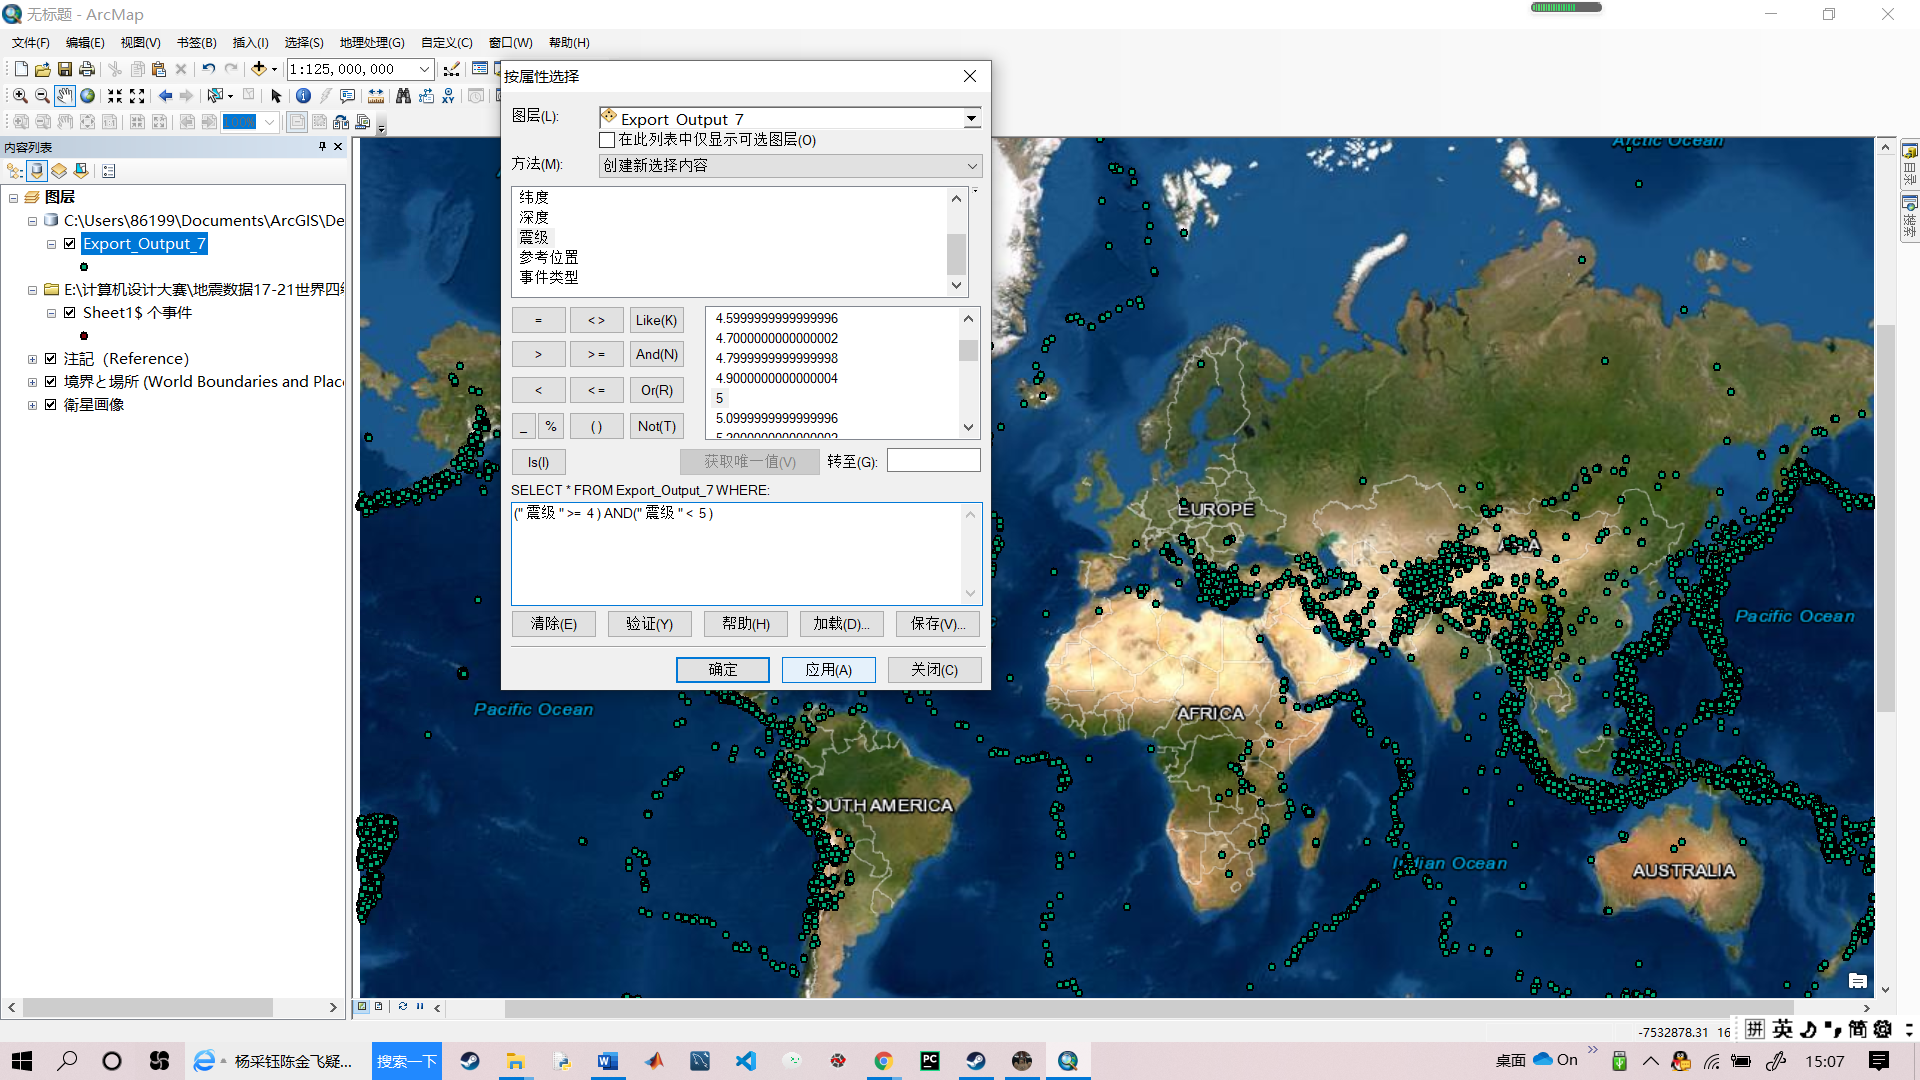Enable 在此列表中仅显示可选图层 option
Viewport: 1920px width, 1080px height.
(607, 140)
